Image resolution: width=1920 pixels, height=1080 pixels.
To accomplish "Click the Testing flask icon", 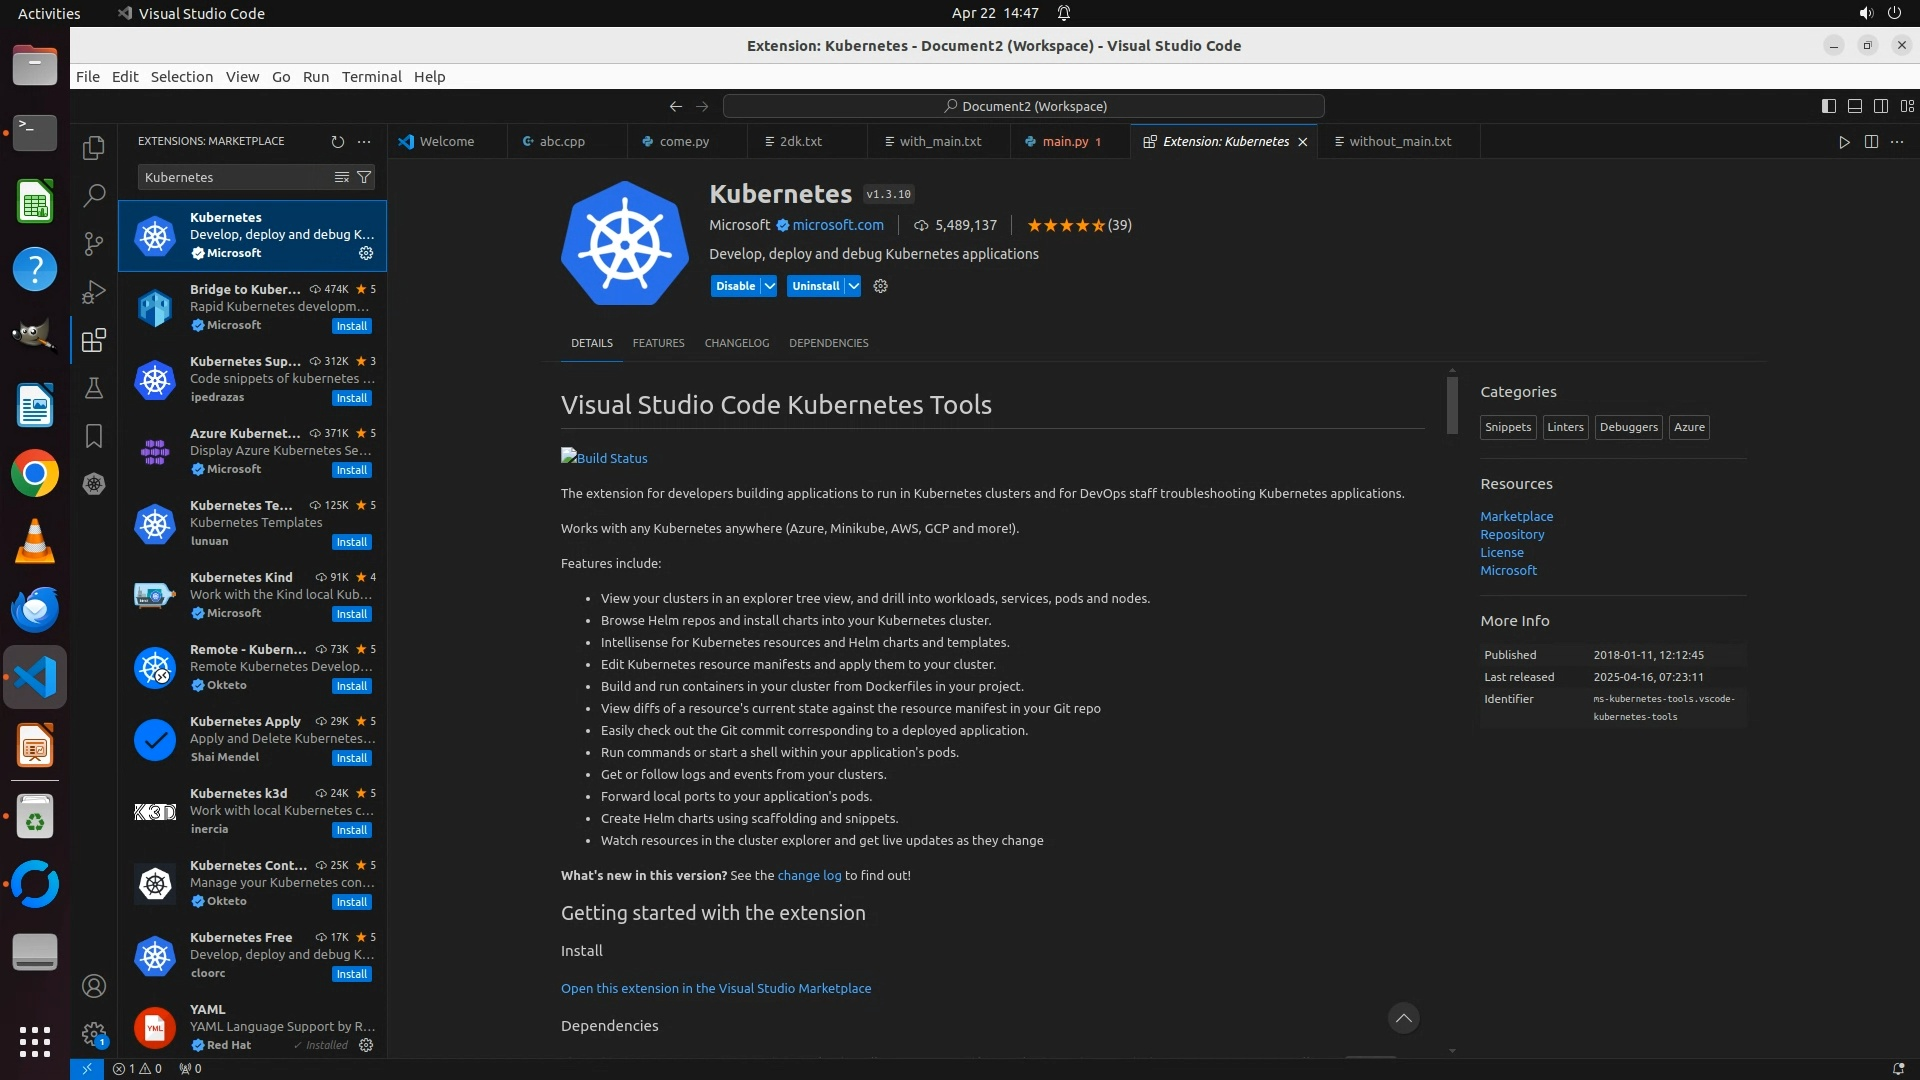I will (x=94, y=388).
